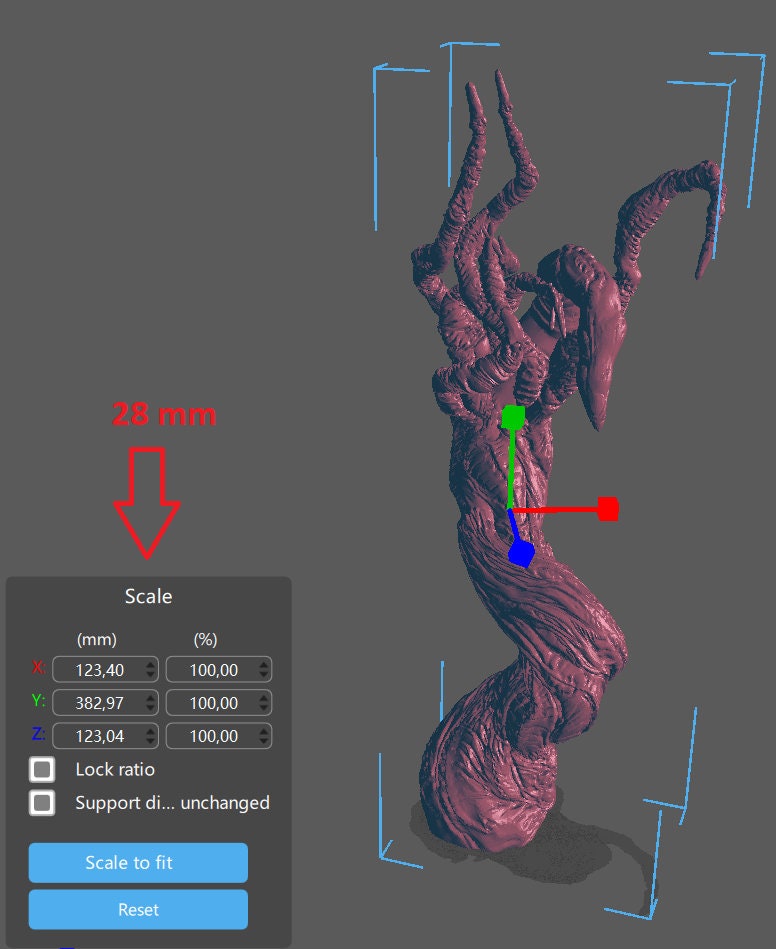
Task: Select the X percentage scale field
Action: [210, 670]
